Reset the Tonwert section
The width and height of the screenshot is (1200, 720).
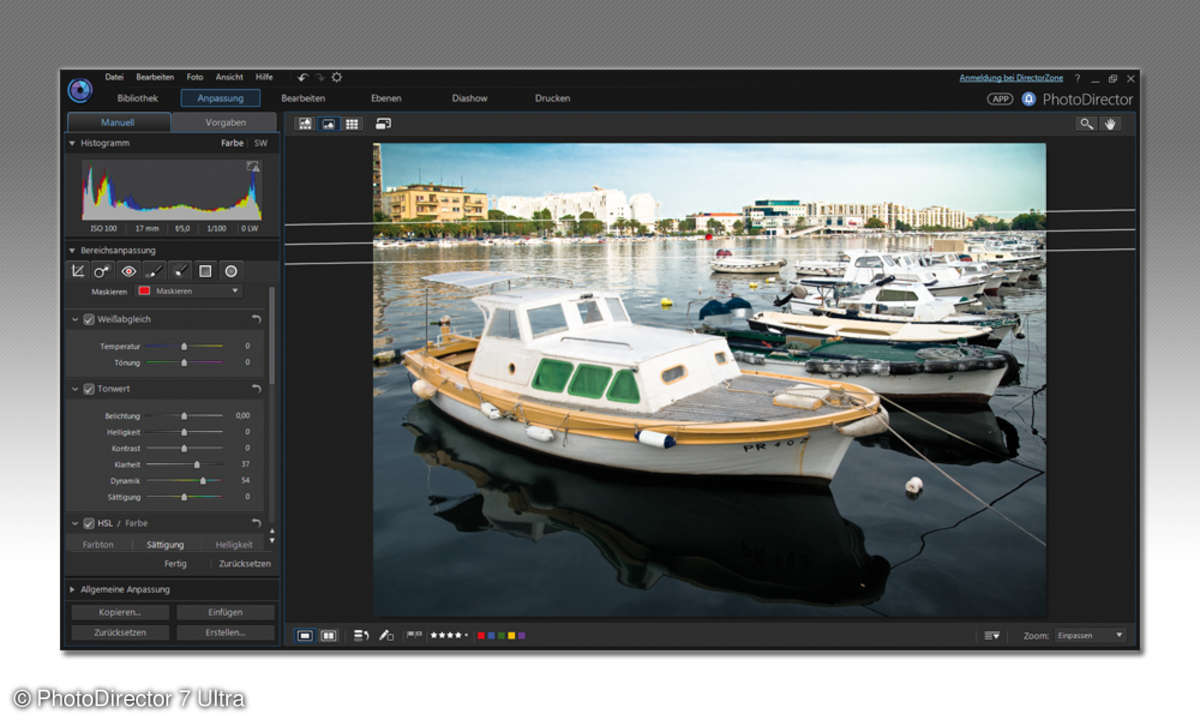[x=256, y=388]
